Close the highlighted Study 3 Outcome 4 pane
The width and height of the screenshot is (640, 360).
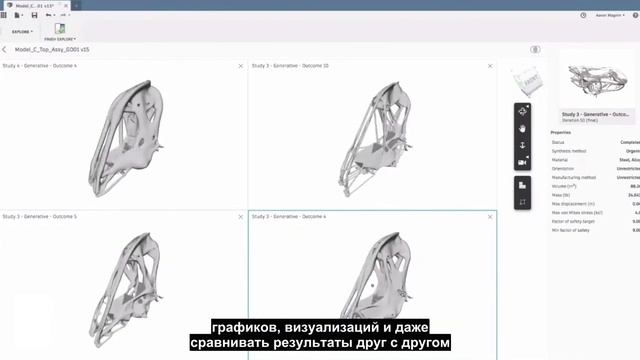[490, 217]
